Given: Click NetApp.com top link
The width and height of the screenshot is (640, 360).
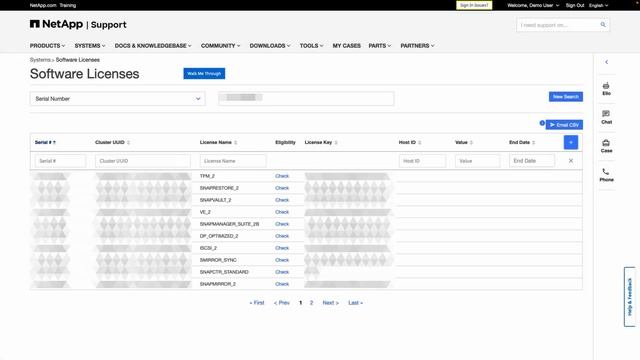Looking at the screenshot, I should point(43,5).
